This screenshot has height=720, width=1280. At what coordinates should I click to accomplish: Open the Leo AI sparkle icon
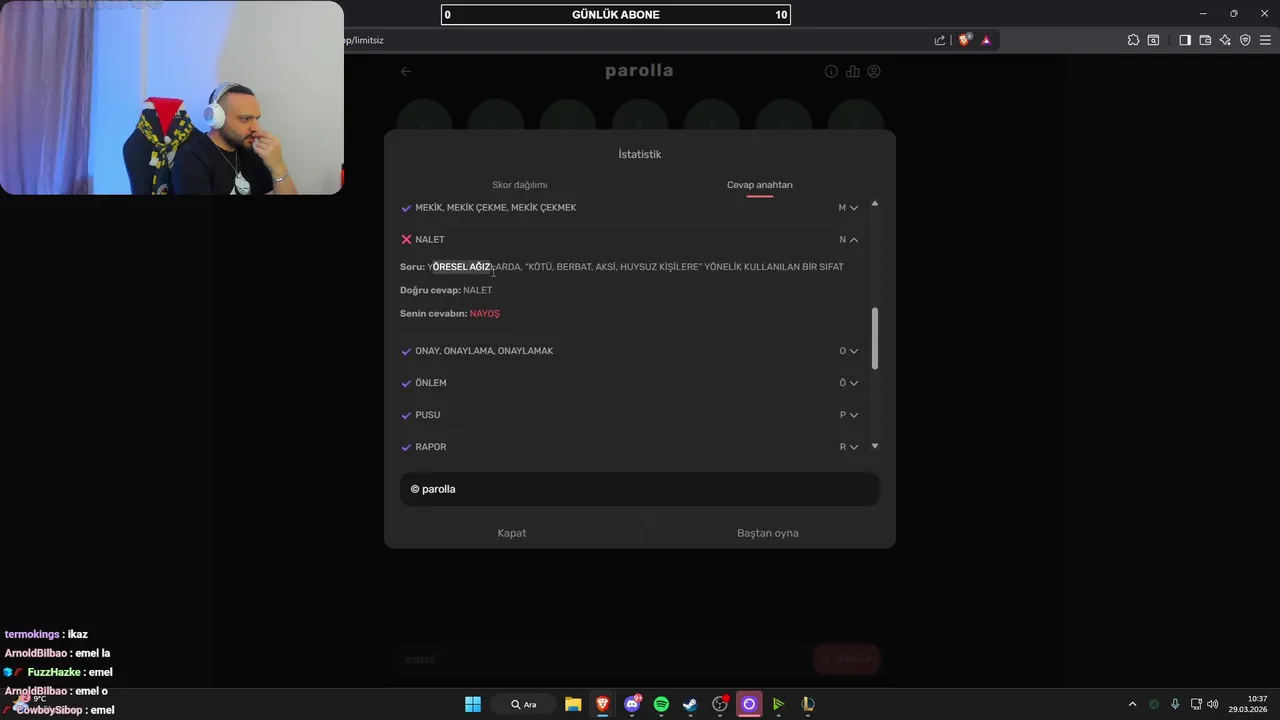coord(1225,40)
